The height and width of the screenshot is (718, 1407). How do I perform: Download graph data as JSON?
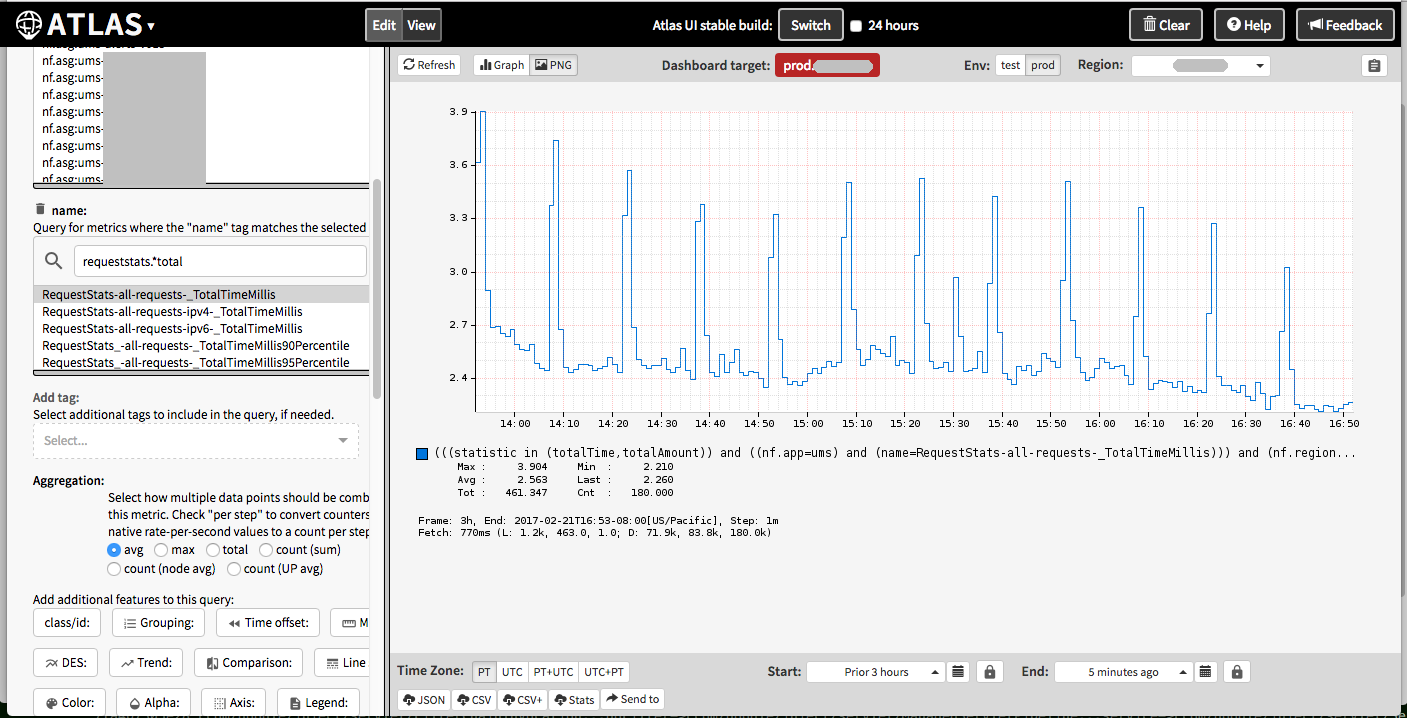(424, 699)
